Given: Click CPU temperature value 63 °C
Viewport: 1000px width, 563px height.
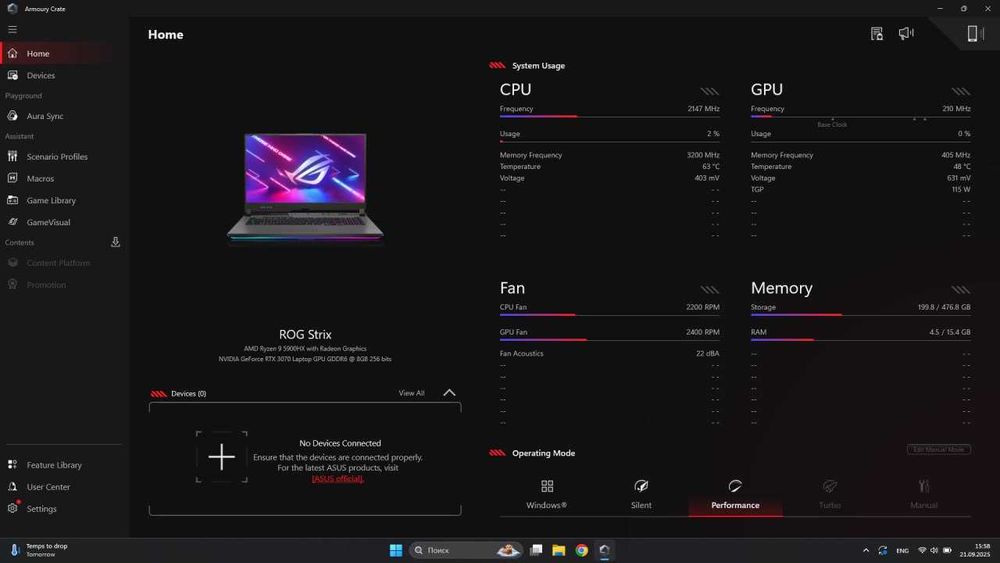Looking at the screenshot, I should [710, 166].
